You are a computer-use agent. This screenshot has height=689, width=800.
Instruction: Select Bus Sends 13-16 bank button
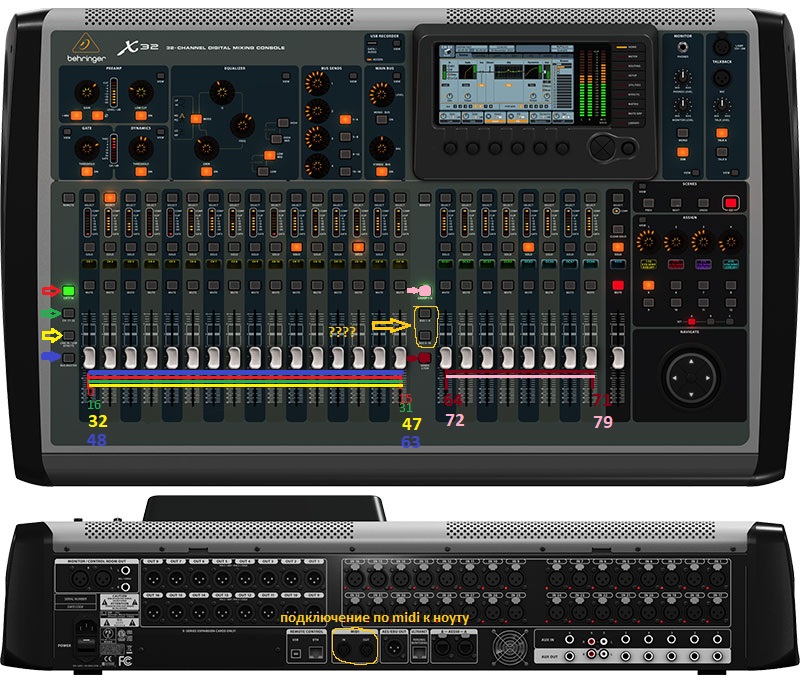pos(345,171)
